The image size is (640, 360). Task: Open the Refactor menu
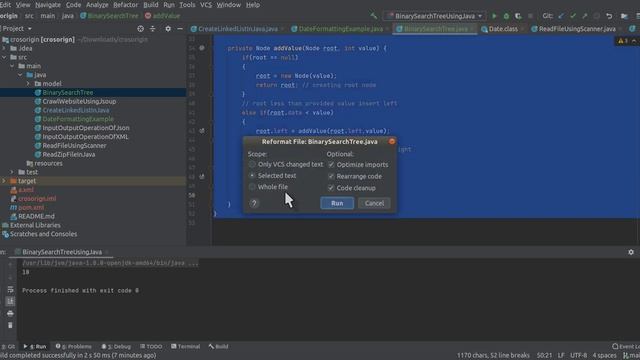coord(125,5)
